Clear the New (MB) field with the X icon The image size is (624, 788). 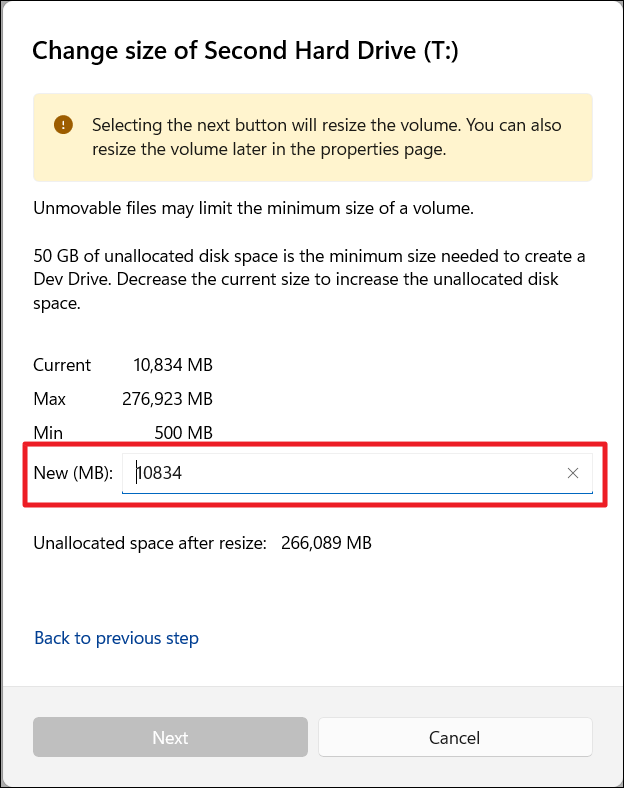click(573, 473)
